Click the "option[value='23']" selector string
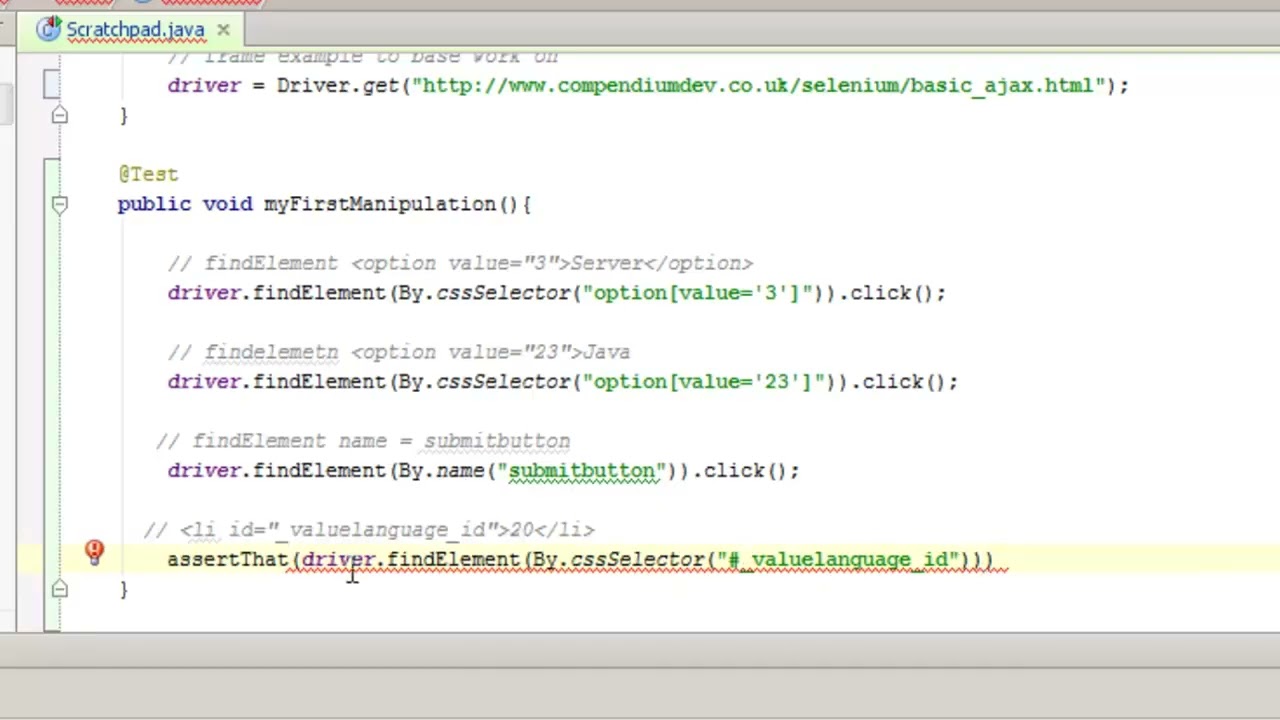The image size is (1280, 720). [704, 382]
